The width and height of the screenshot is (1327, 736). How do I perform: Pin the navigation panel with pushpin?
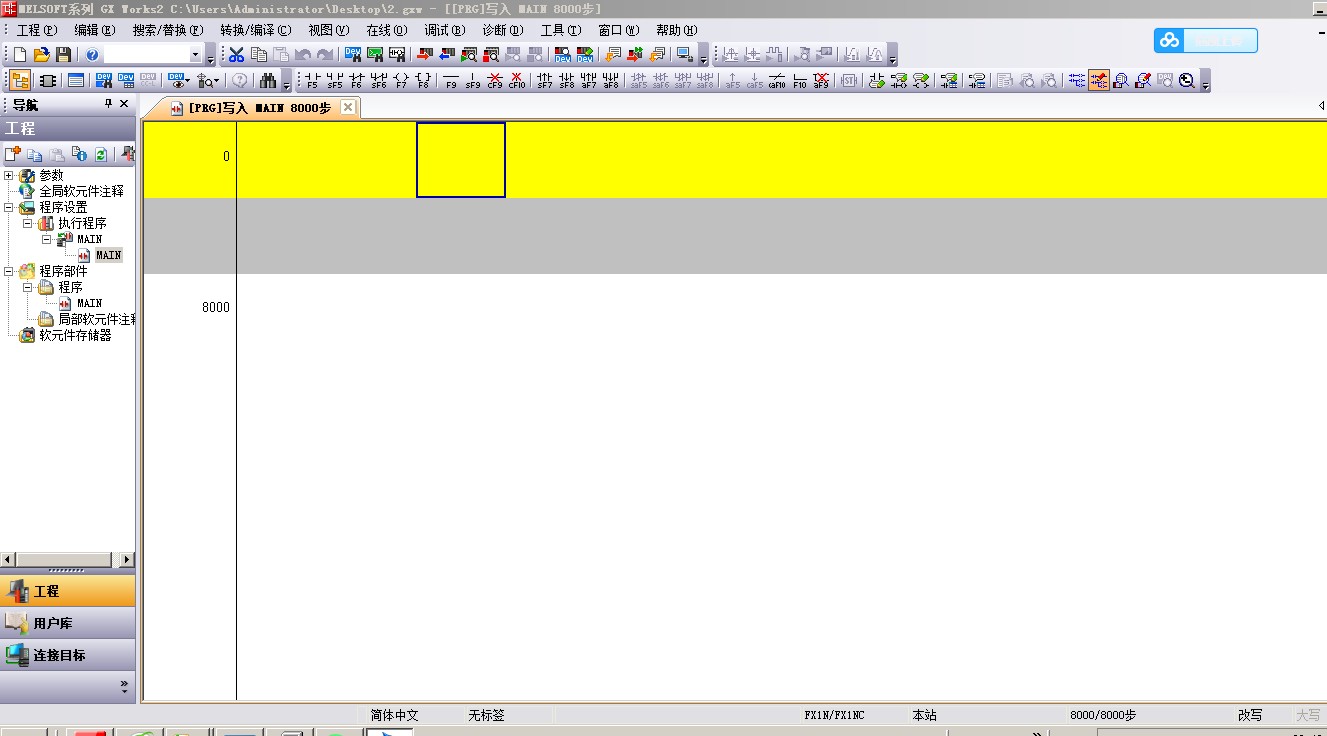click(109, 104)
